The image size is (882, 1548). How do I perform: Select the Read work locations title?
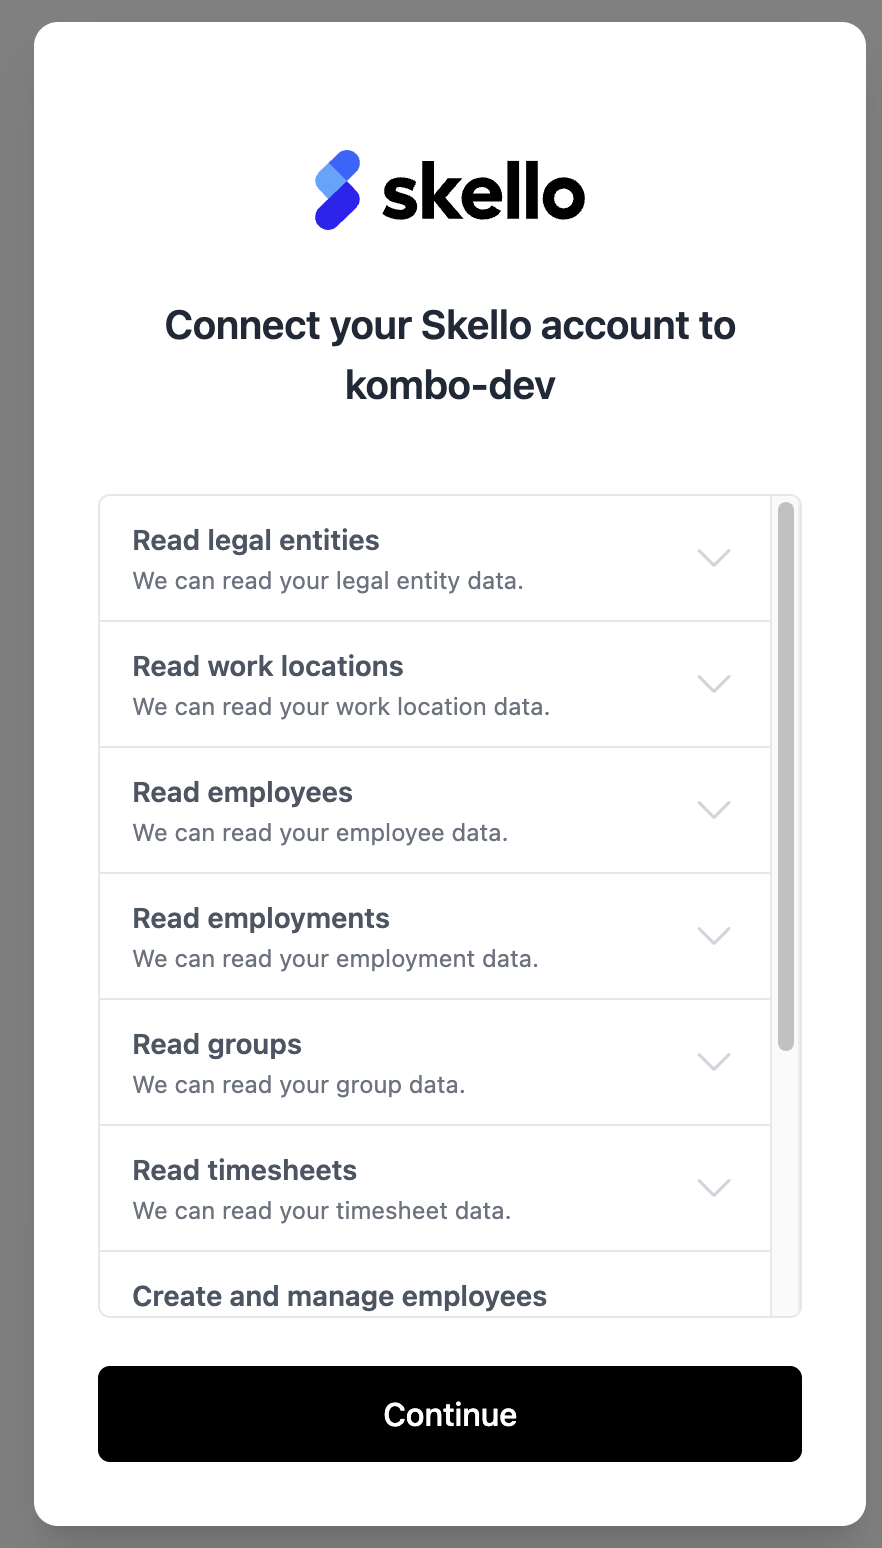pos(268,666)
